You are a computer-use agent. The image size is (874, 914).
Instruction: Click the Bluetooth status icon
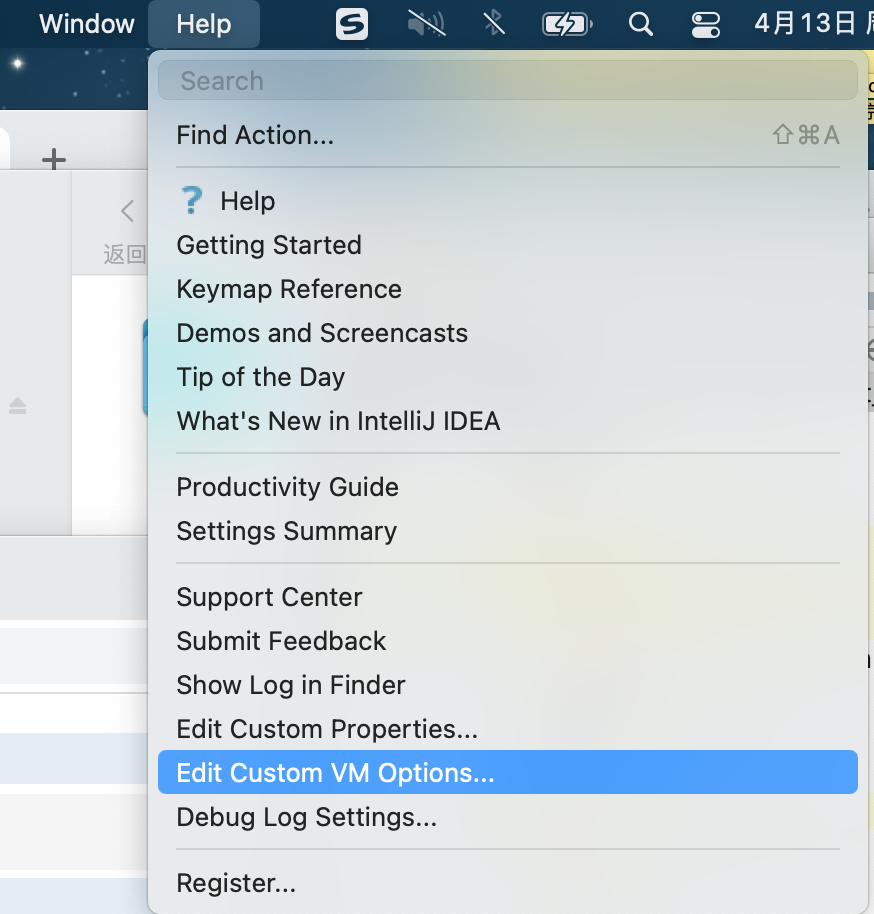coord(494,23)
